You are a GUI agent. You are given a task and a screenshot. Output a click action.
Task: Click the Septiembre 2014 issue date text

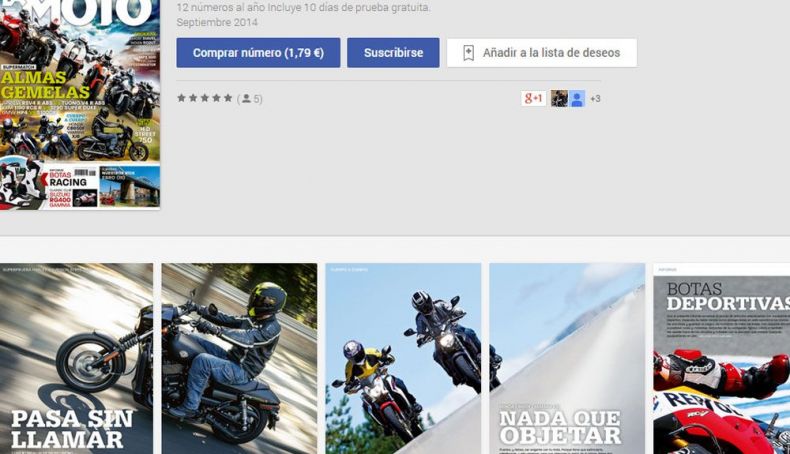point(217,23)
